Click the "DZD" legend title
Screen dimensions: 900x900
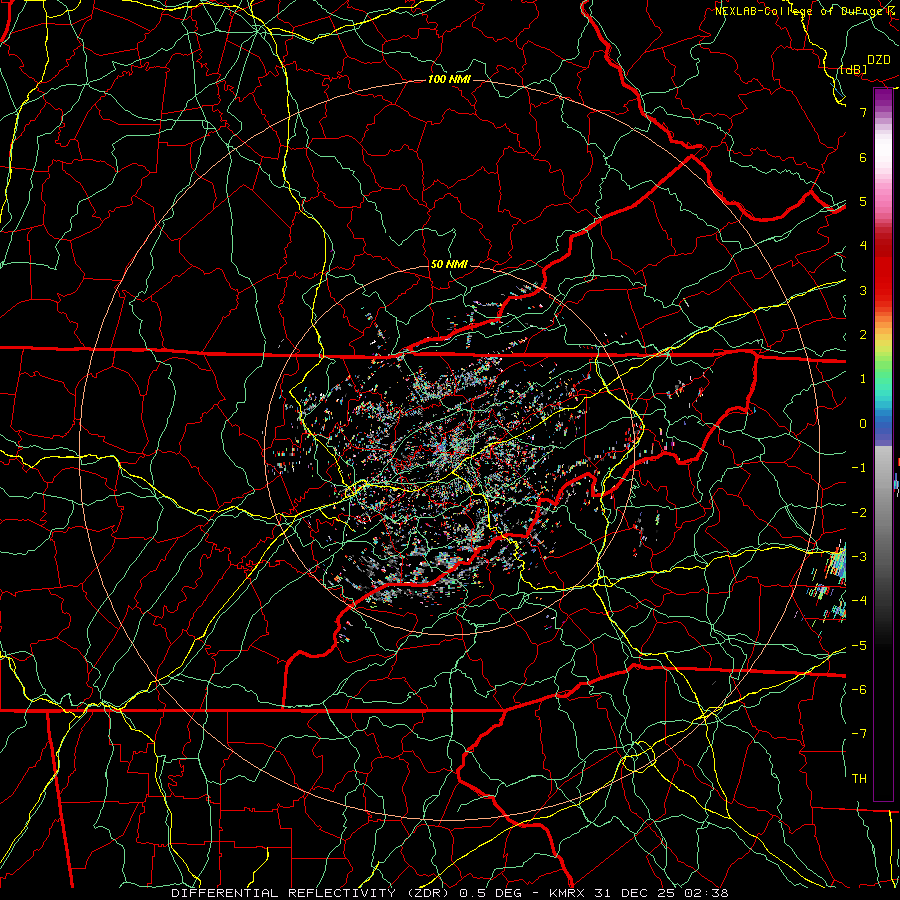pos(879,60)
